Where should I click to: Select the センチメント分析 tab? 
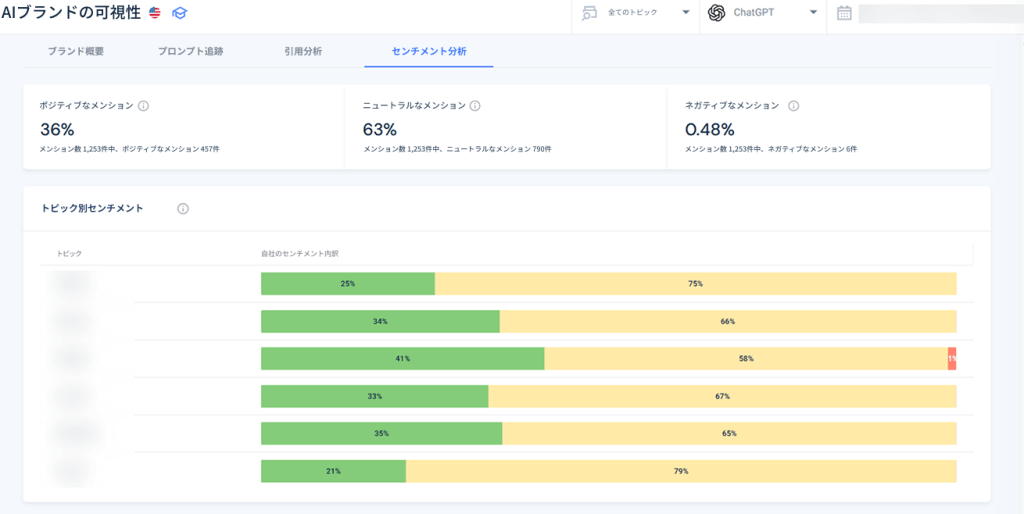click(429, 52)
